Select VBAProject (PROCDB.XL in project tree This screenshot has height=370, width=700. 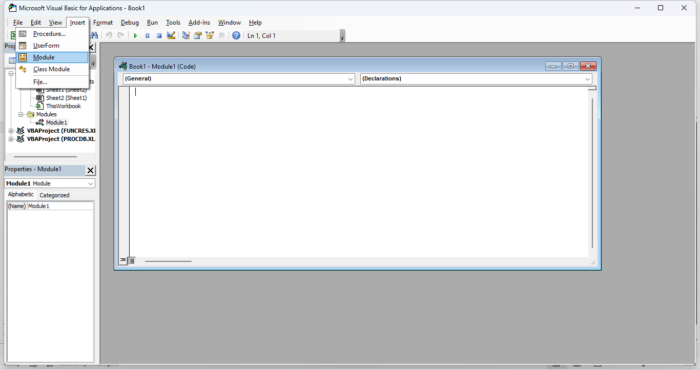61,139
